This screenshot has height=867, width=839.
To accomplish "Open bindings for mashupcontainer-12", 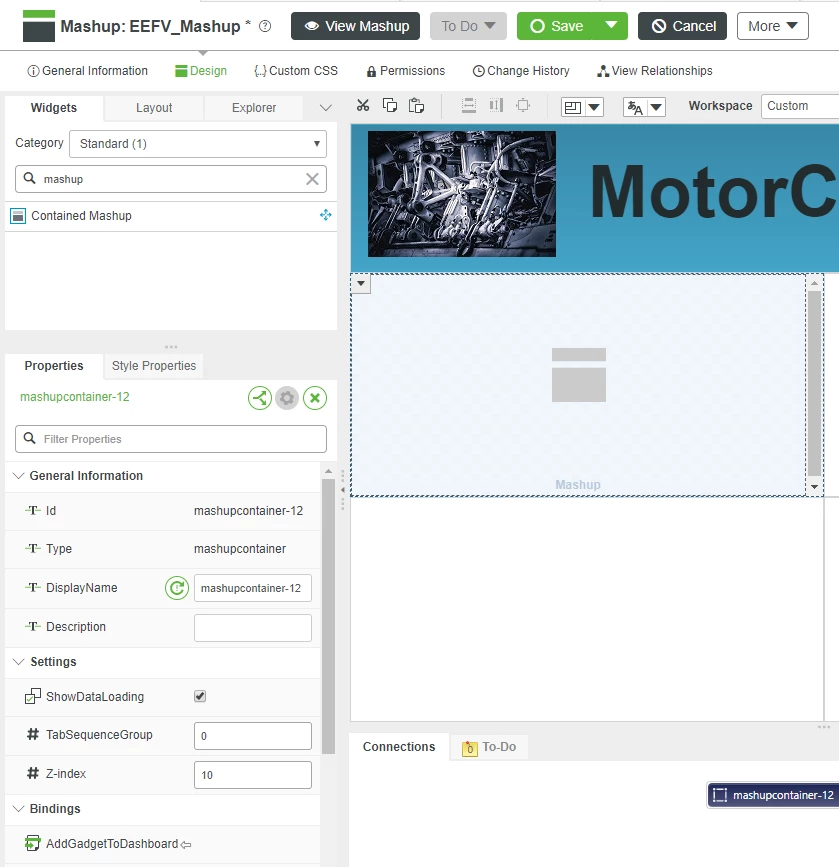I will [259, 397].
